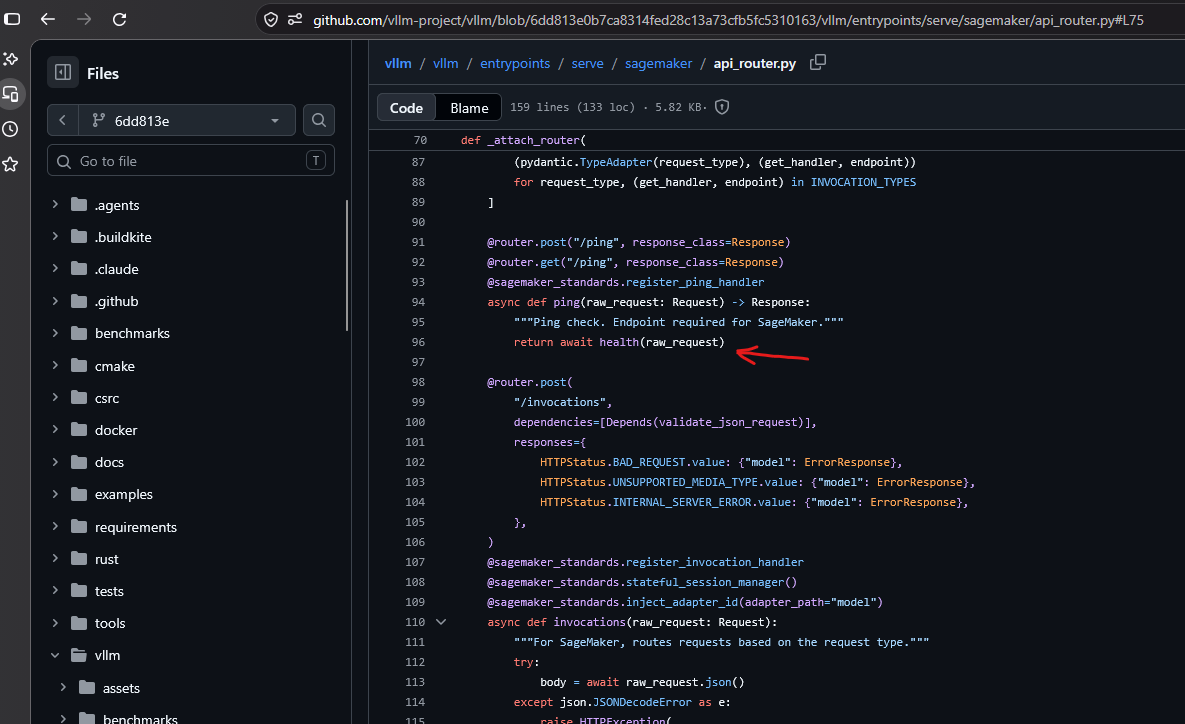This screenshot has width=1185, height=724.
Task: Fold the invocations function at line 110
Action: pos(441,622)
